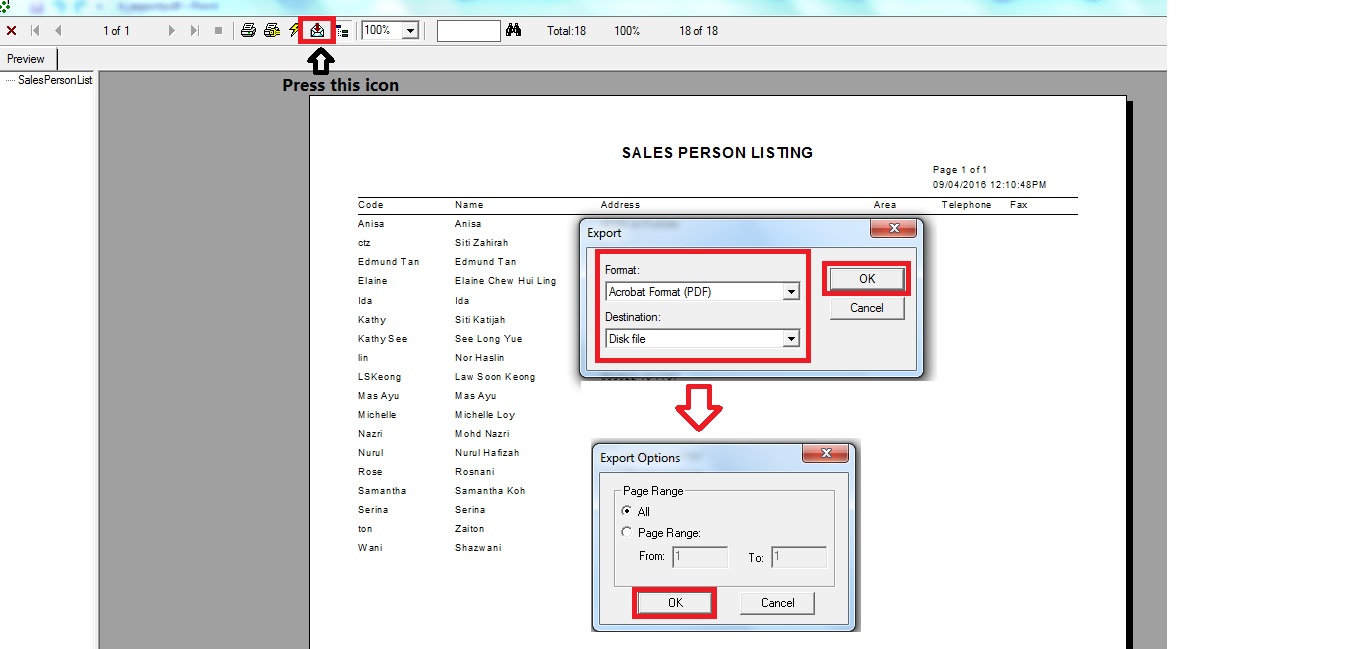This screenshot has height=649, width=1360.
Task: Click the Print report icon
Action: [248, 30]
